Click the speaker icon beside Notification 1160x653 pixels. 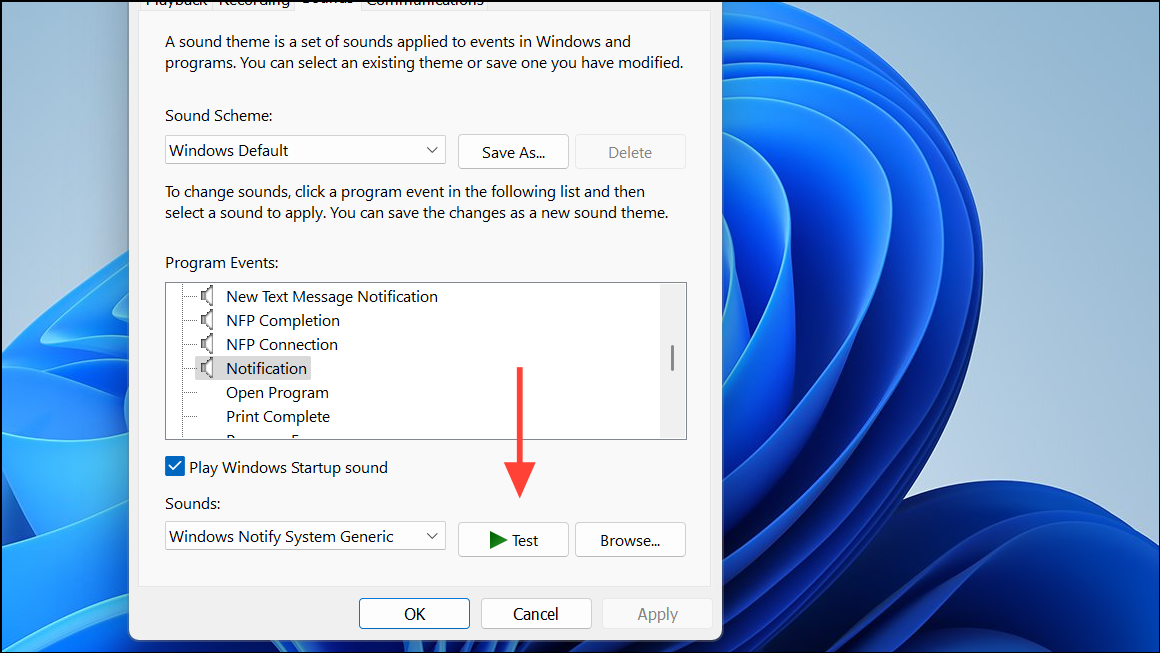pyautogui.click(x=208, y=368)
